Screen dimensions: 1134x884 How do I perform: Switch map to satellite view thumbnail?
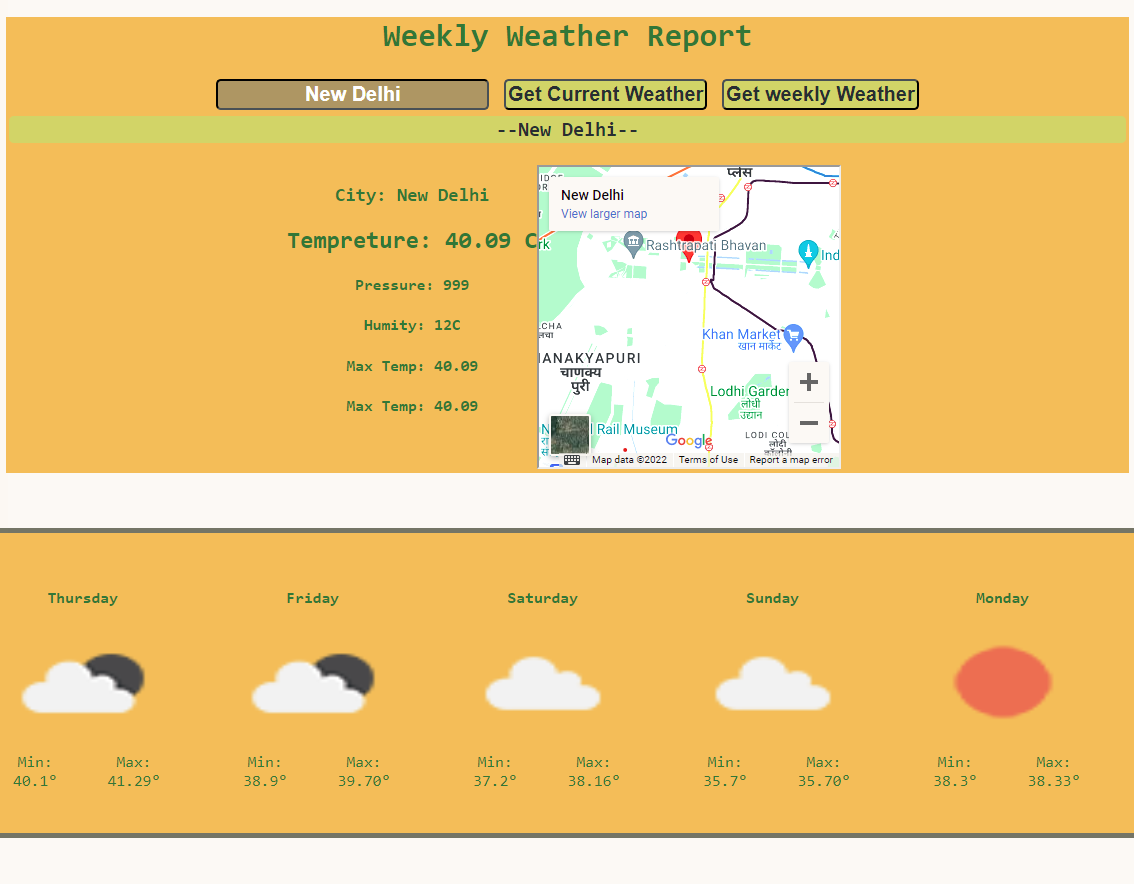coord(568,434)
